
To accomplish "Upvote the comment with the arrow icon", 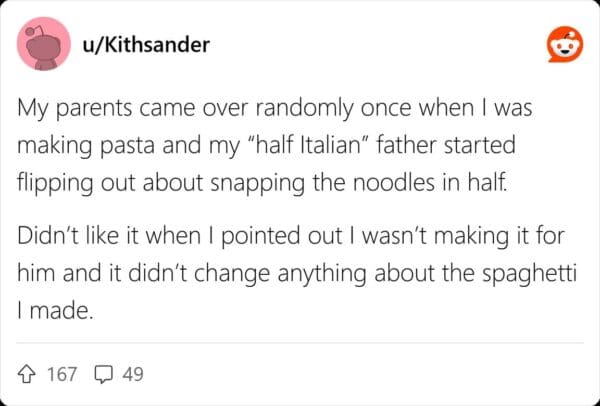I will pyautogui.click(x=28, y=375).
